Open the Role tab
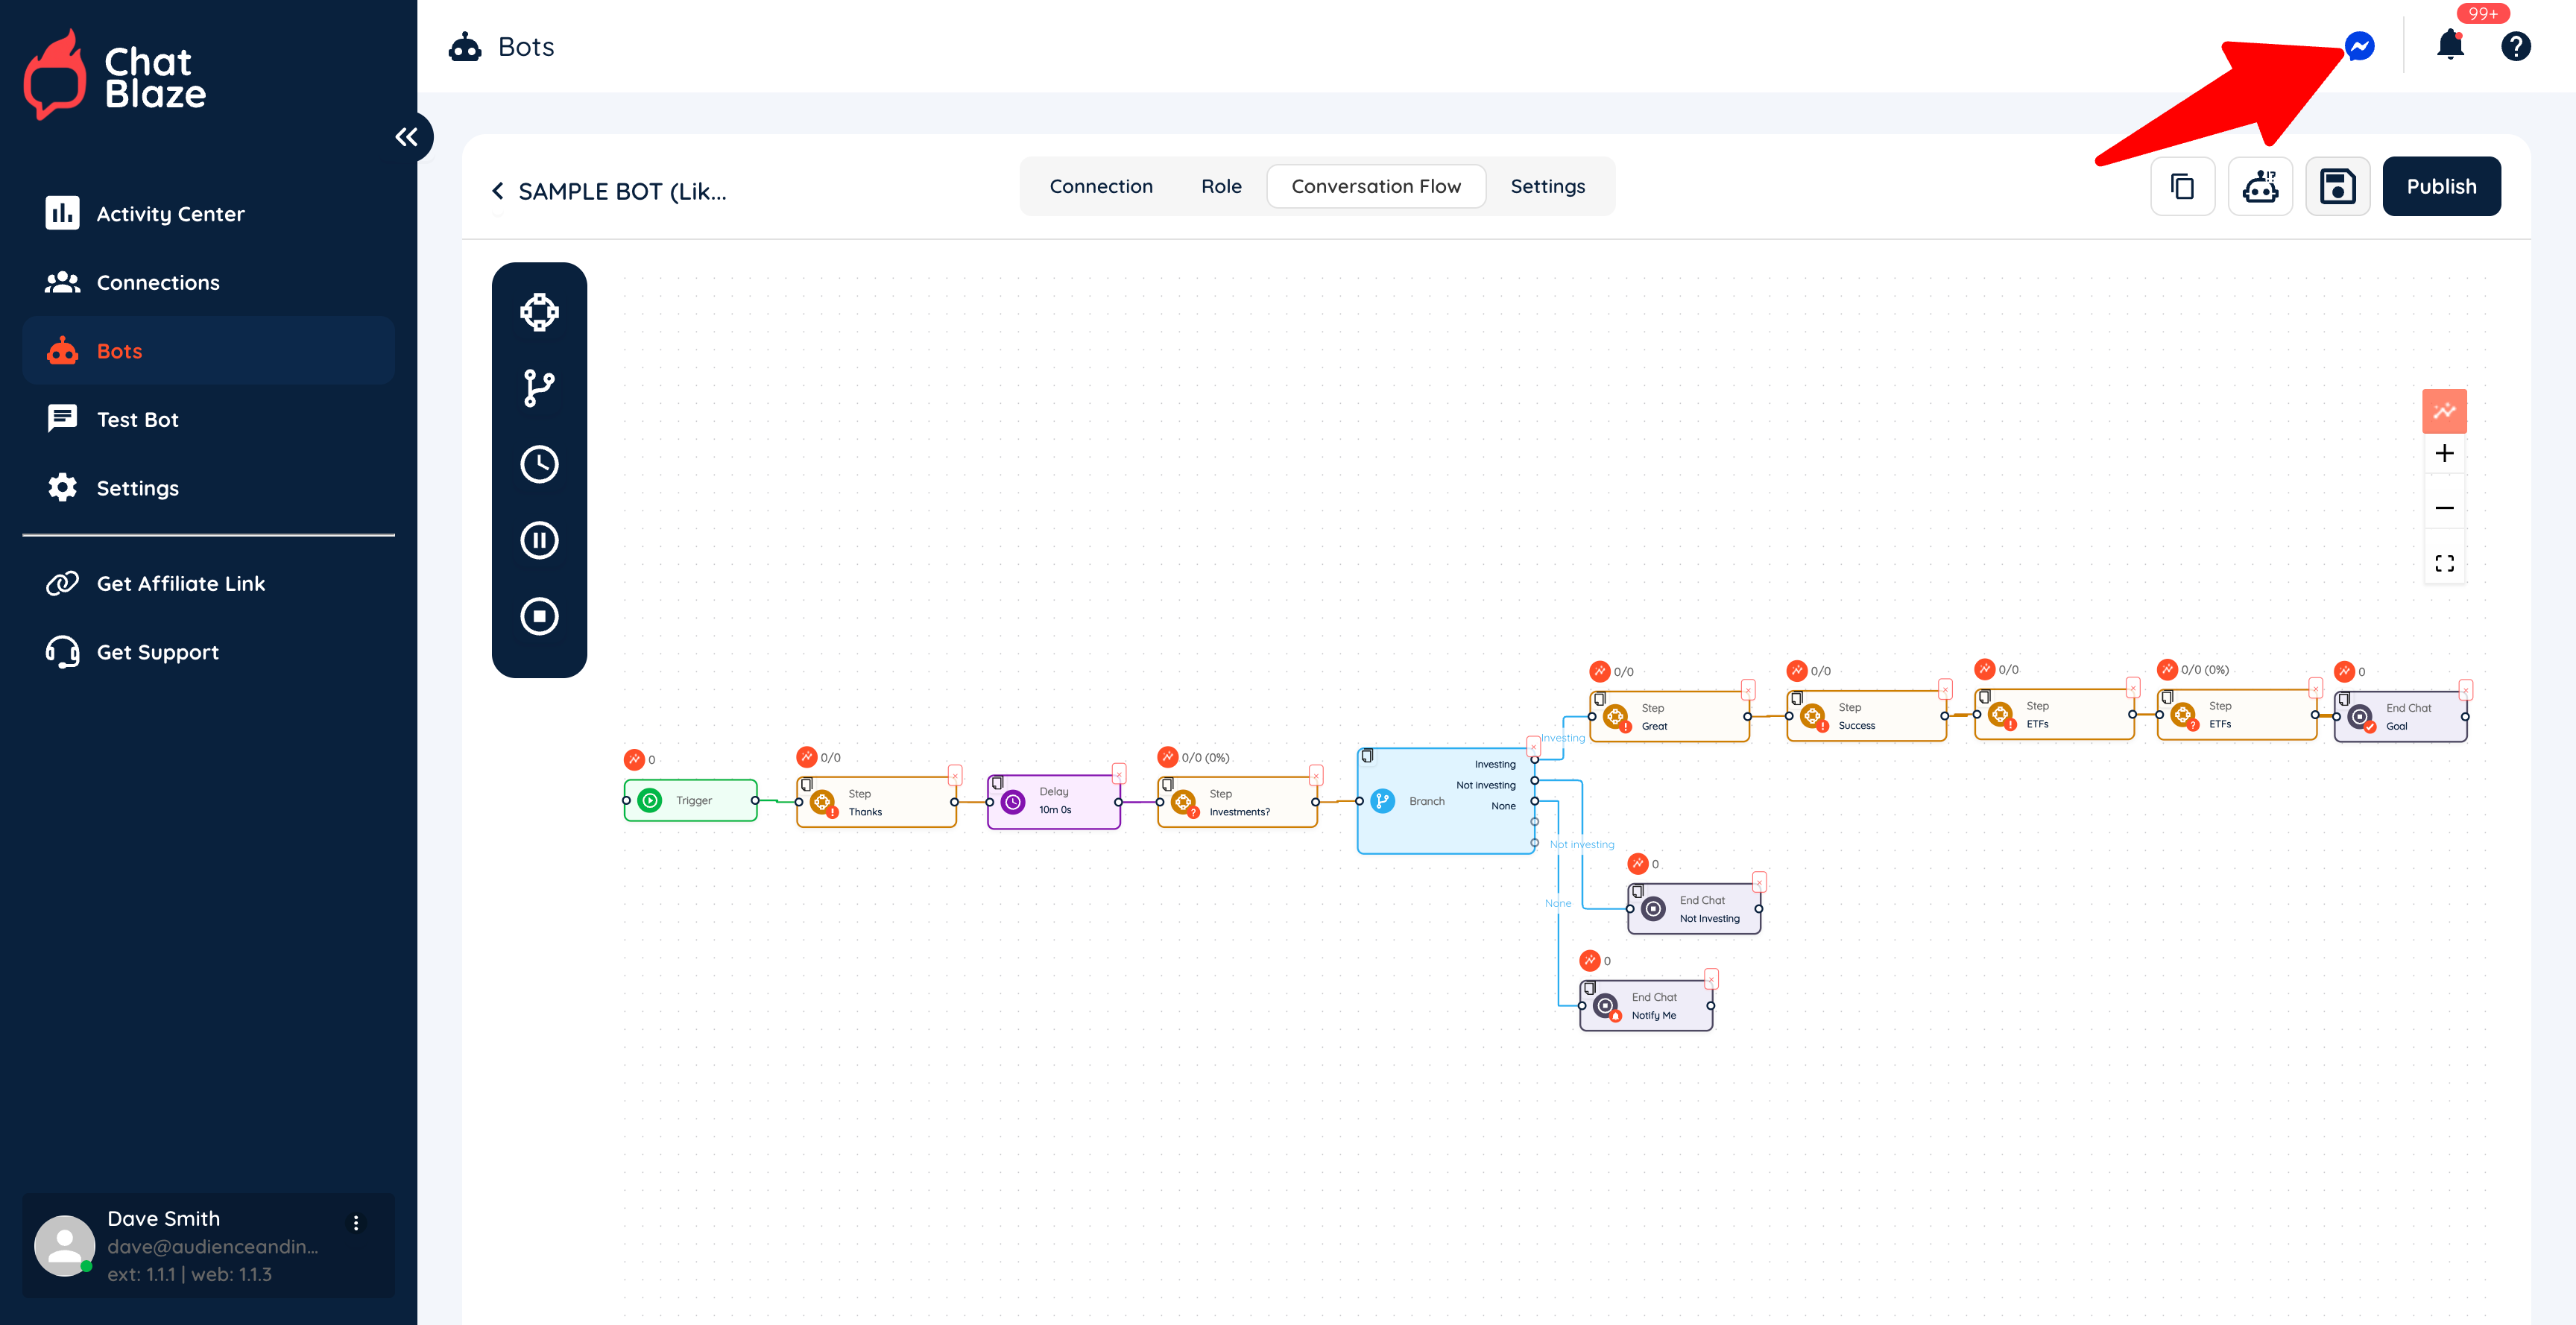Screen dimensions: 2576x1325 pos(1220,187)
